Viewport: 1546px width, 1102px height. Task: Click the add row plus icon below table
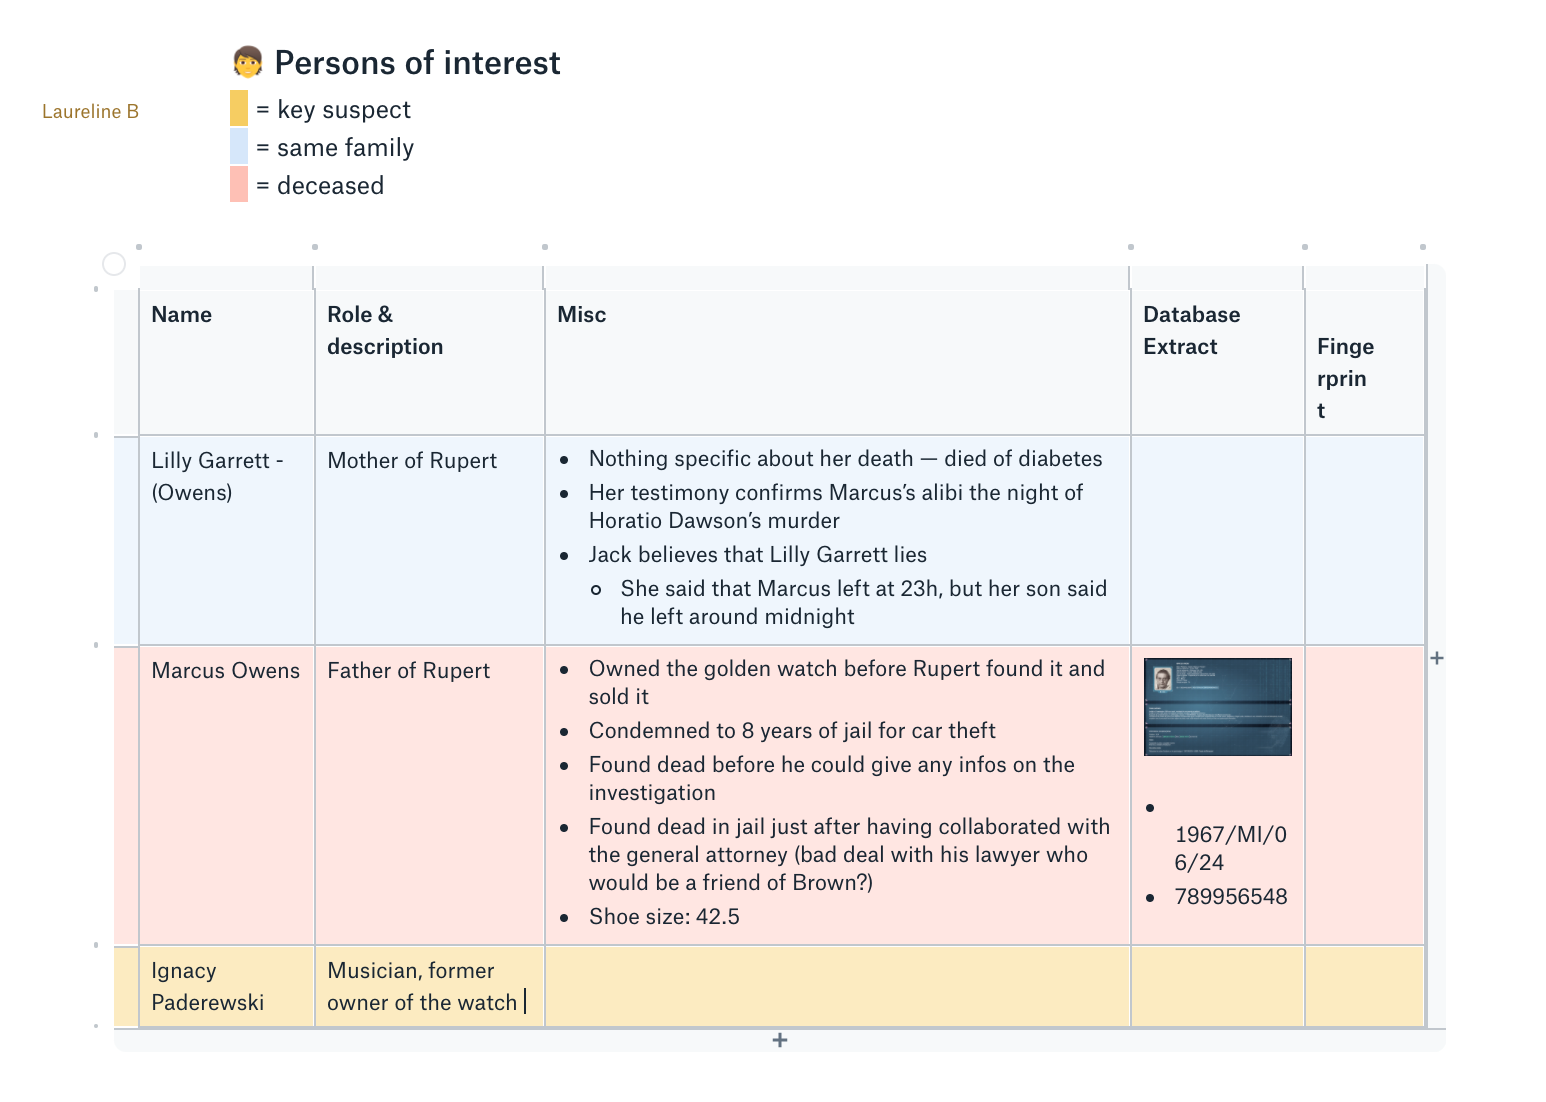pyautogui.click(x=780, y=1040)
